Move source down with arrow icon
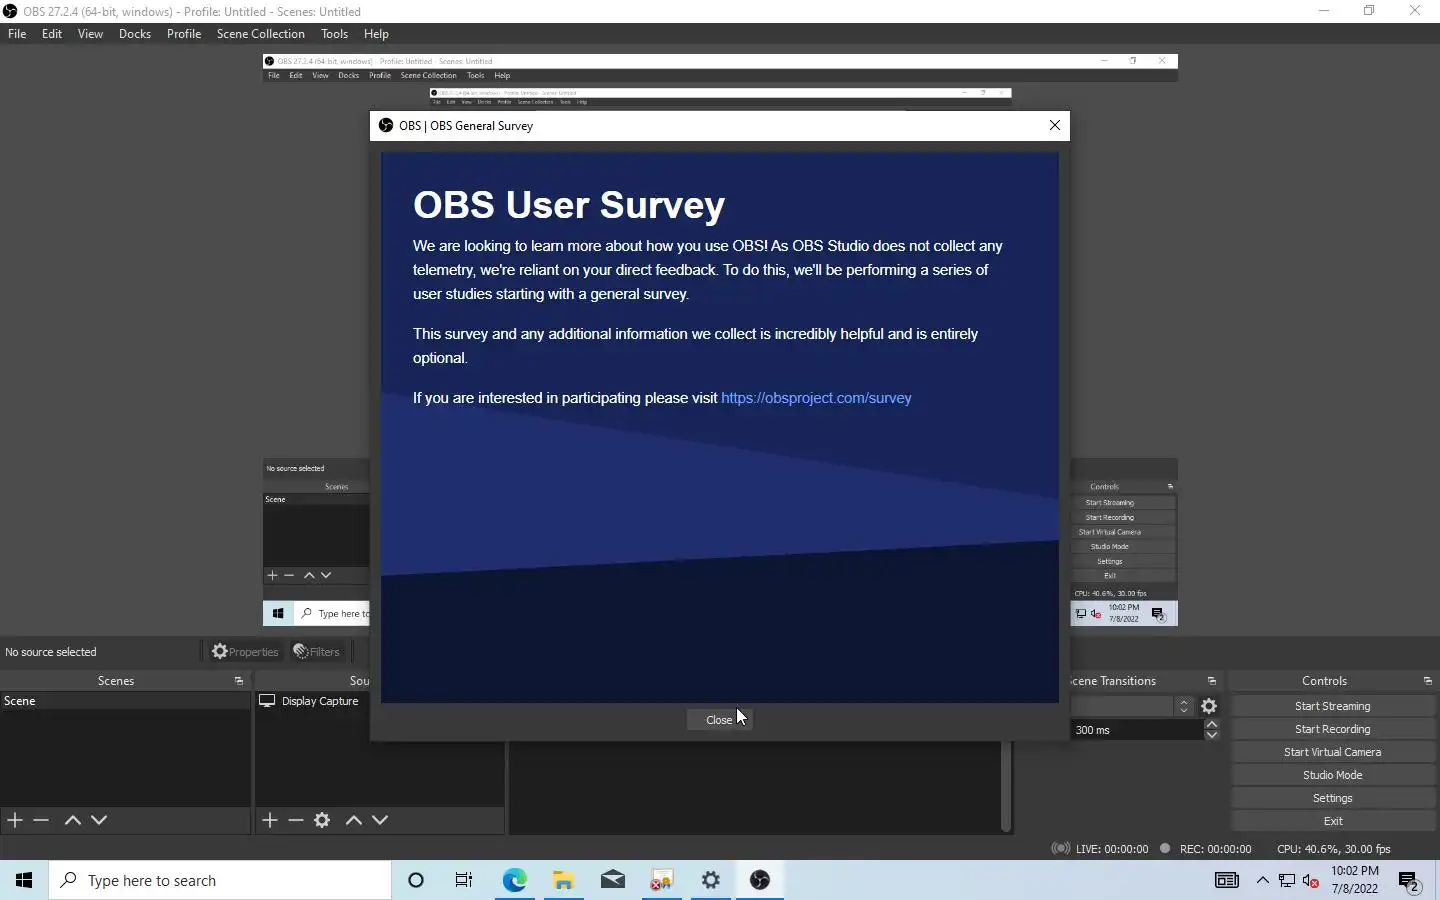The height and width of the screenshot is (900, 1440). coord(380,820)
